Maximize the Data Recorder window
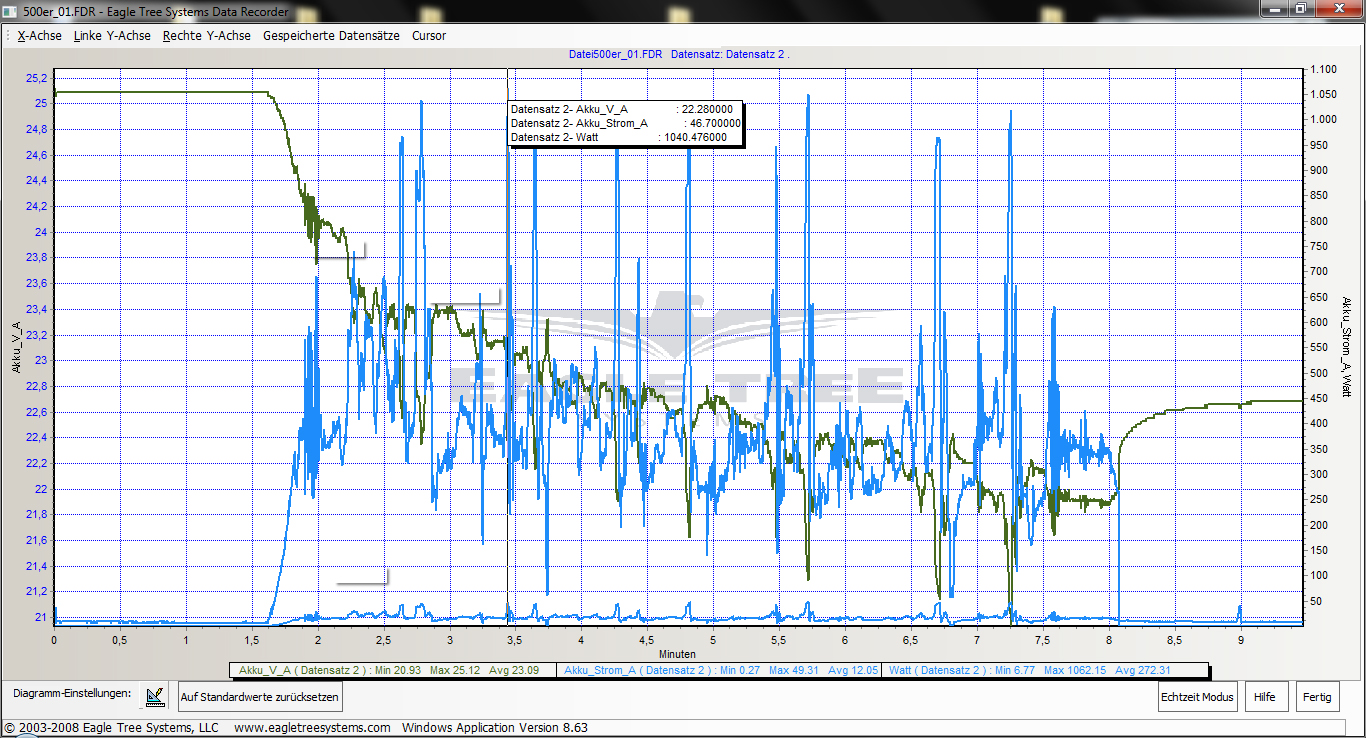The width and height of the screenshot is (1366, 738). 1299,8
